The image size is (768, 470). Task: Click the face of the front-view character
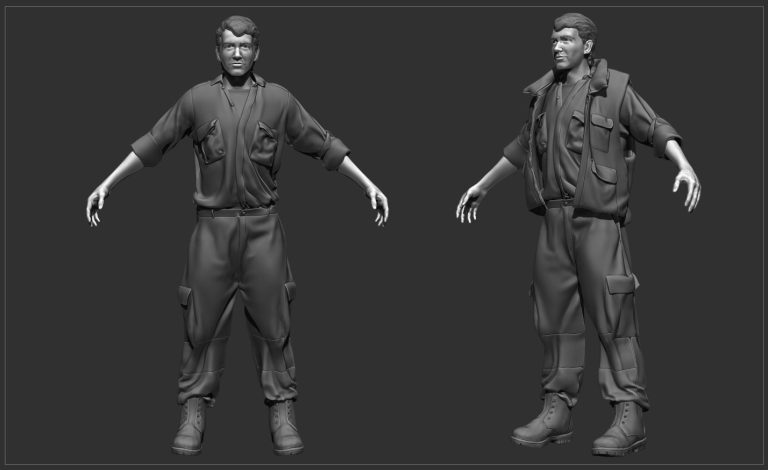coord(238,54)
